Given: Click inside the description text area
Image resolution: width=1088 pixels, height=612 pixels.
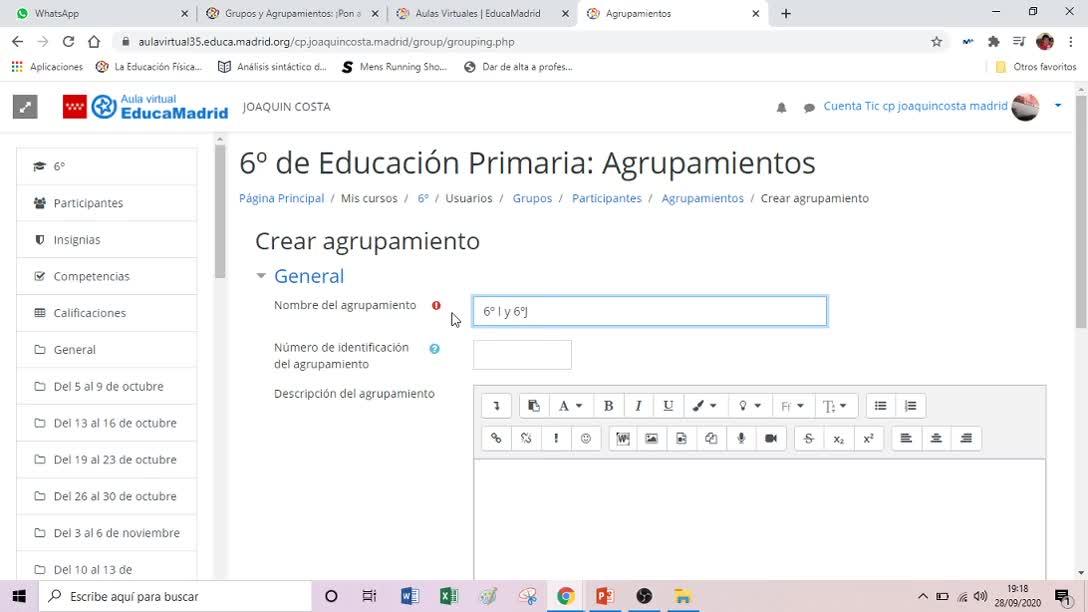Looking at the screenshot, I should 760,519.
